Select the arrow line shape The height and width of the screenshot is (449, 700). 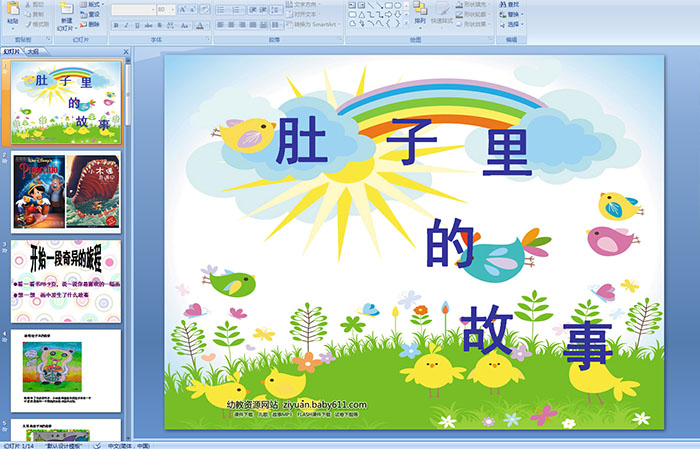(x=379, y=5)
